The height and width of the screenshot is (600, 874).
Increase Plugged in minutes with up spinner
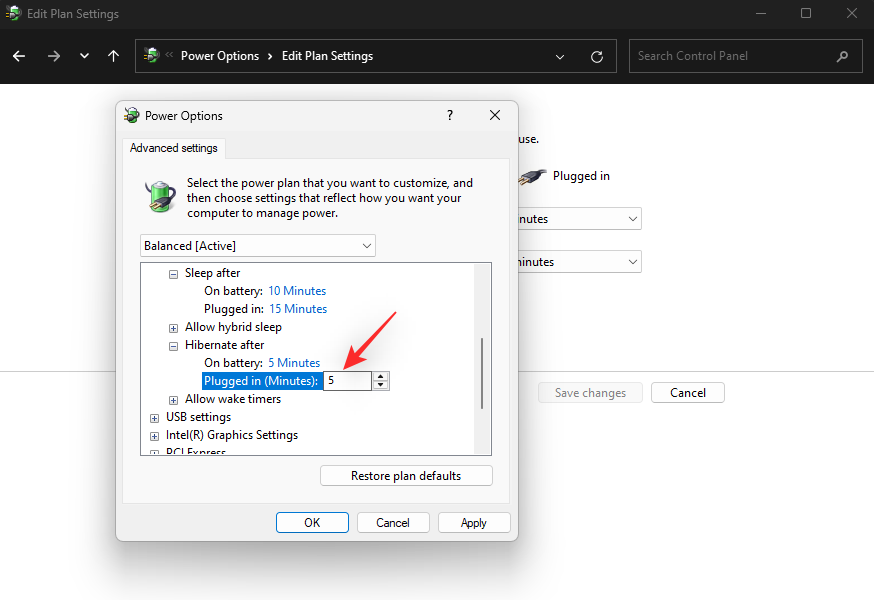[381, 376]
